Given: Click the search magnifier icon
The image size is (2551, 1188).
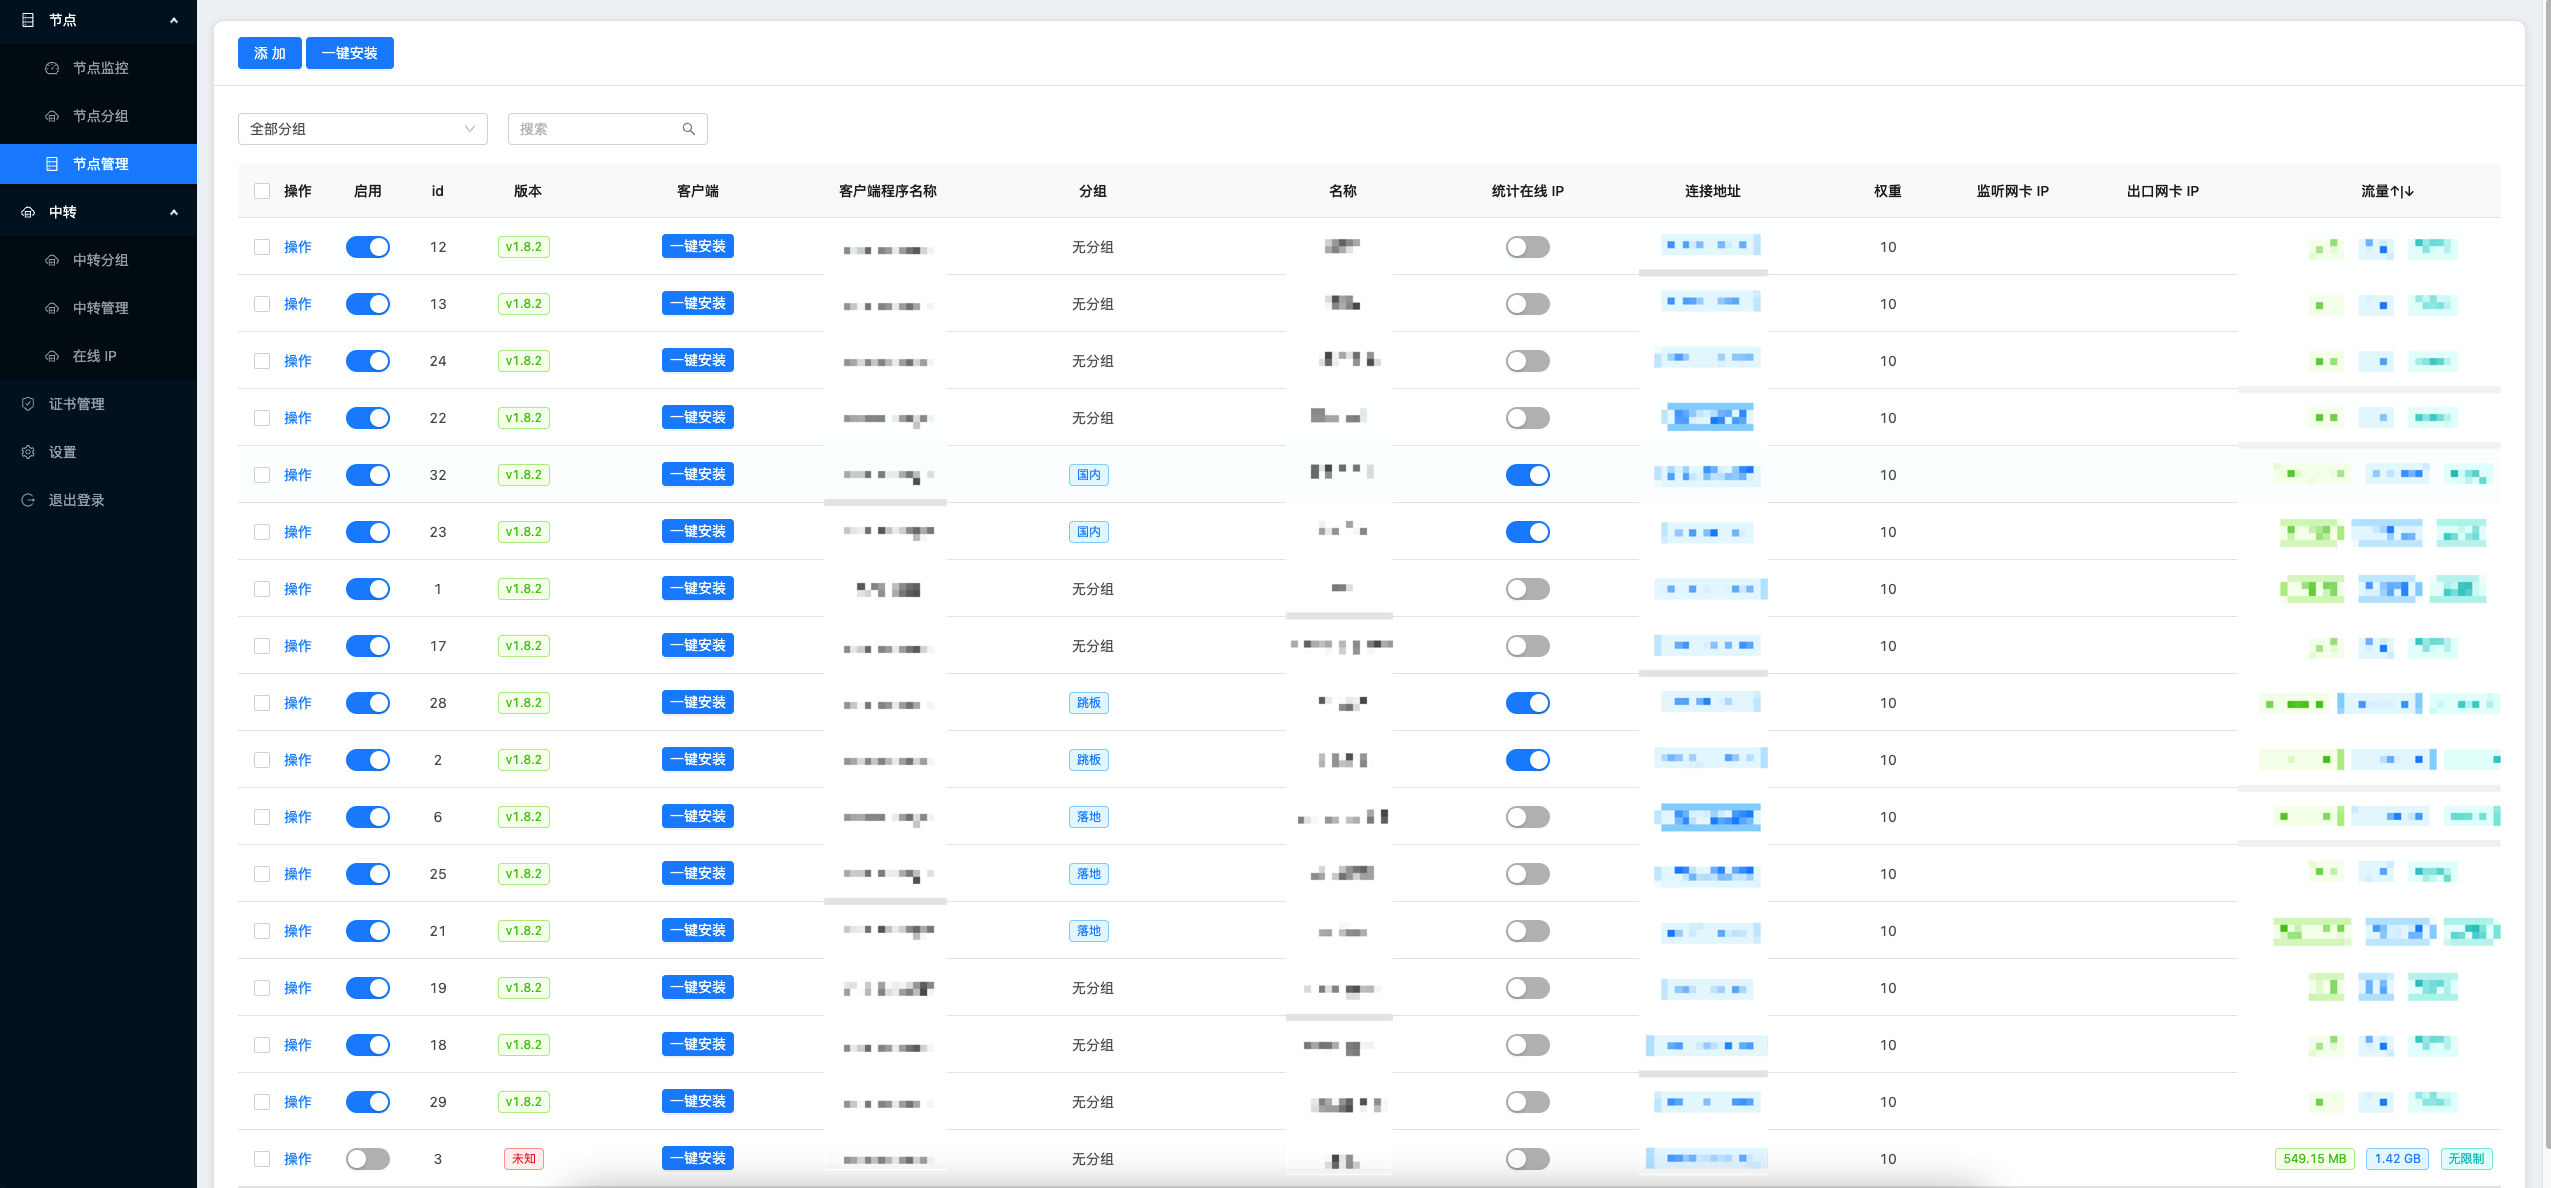Looking at the screenshot, I should click(688, 129).
